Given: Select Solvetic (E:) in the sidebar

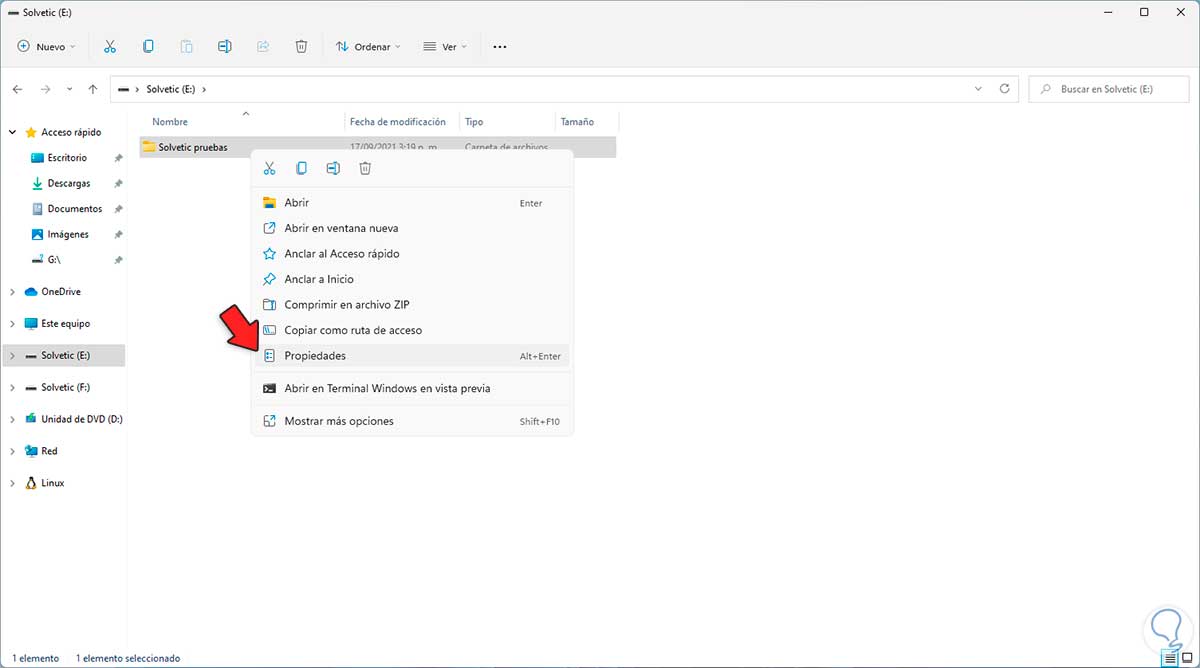Looking at the screenshot, I should 65,355.
